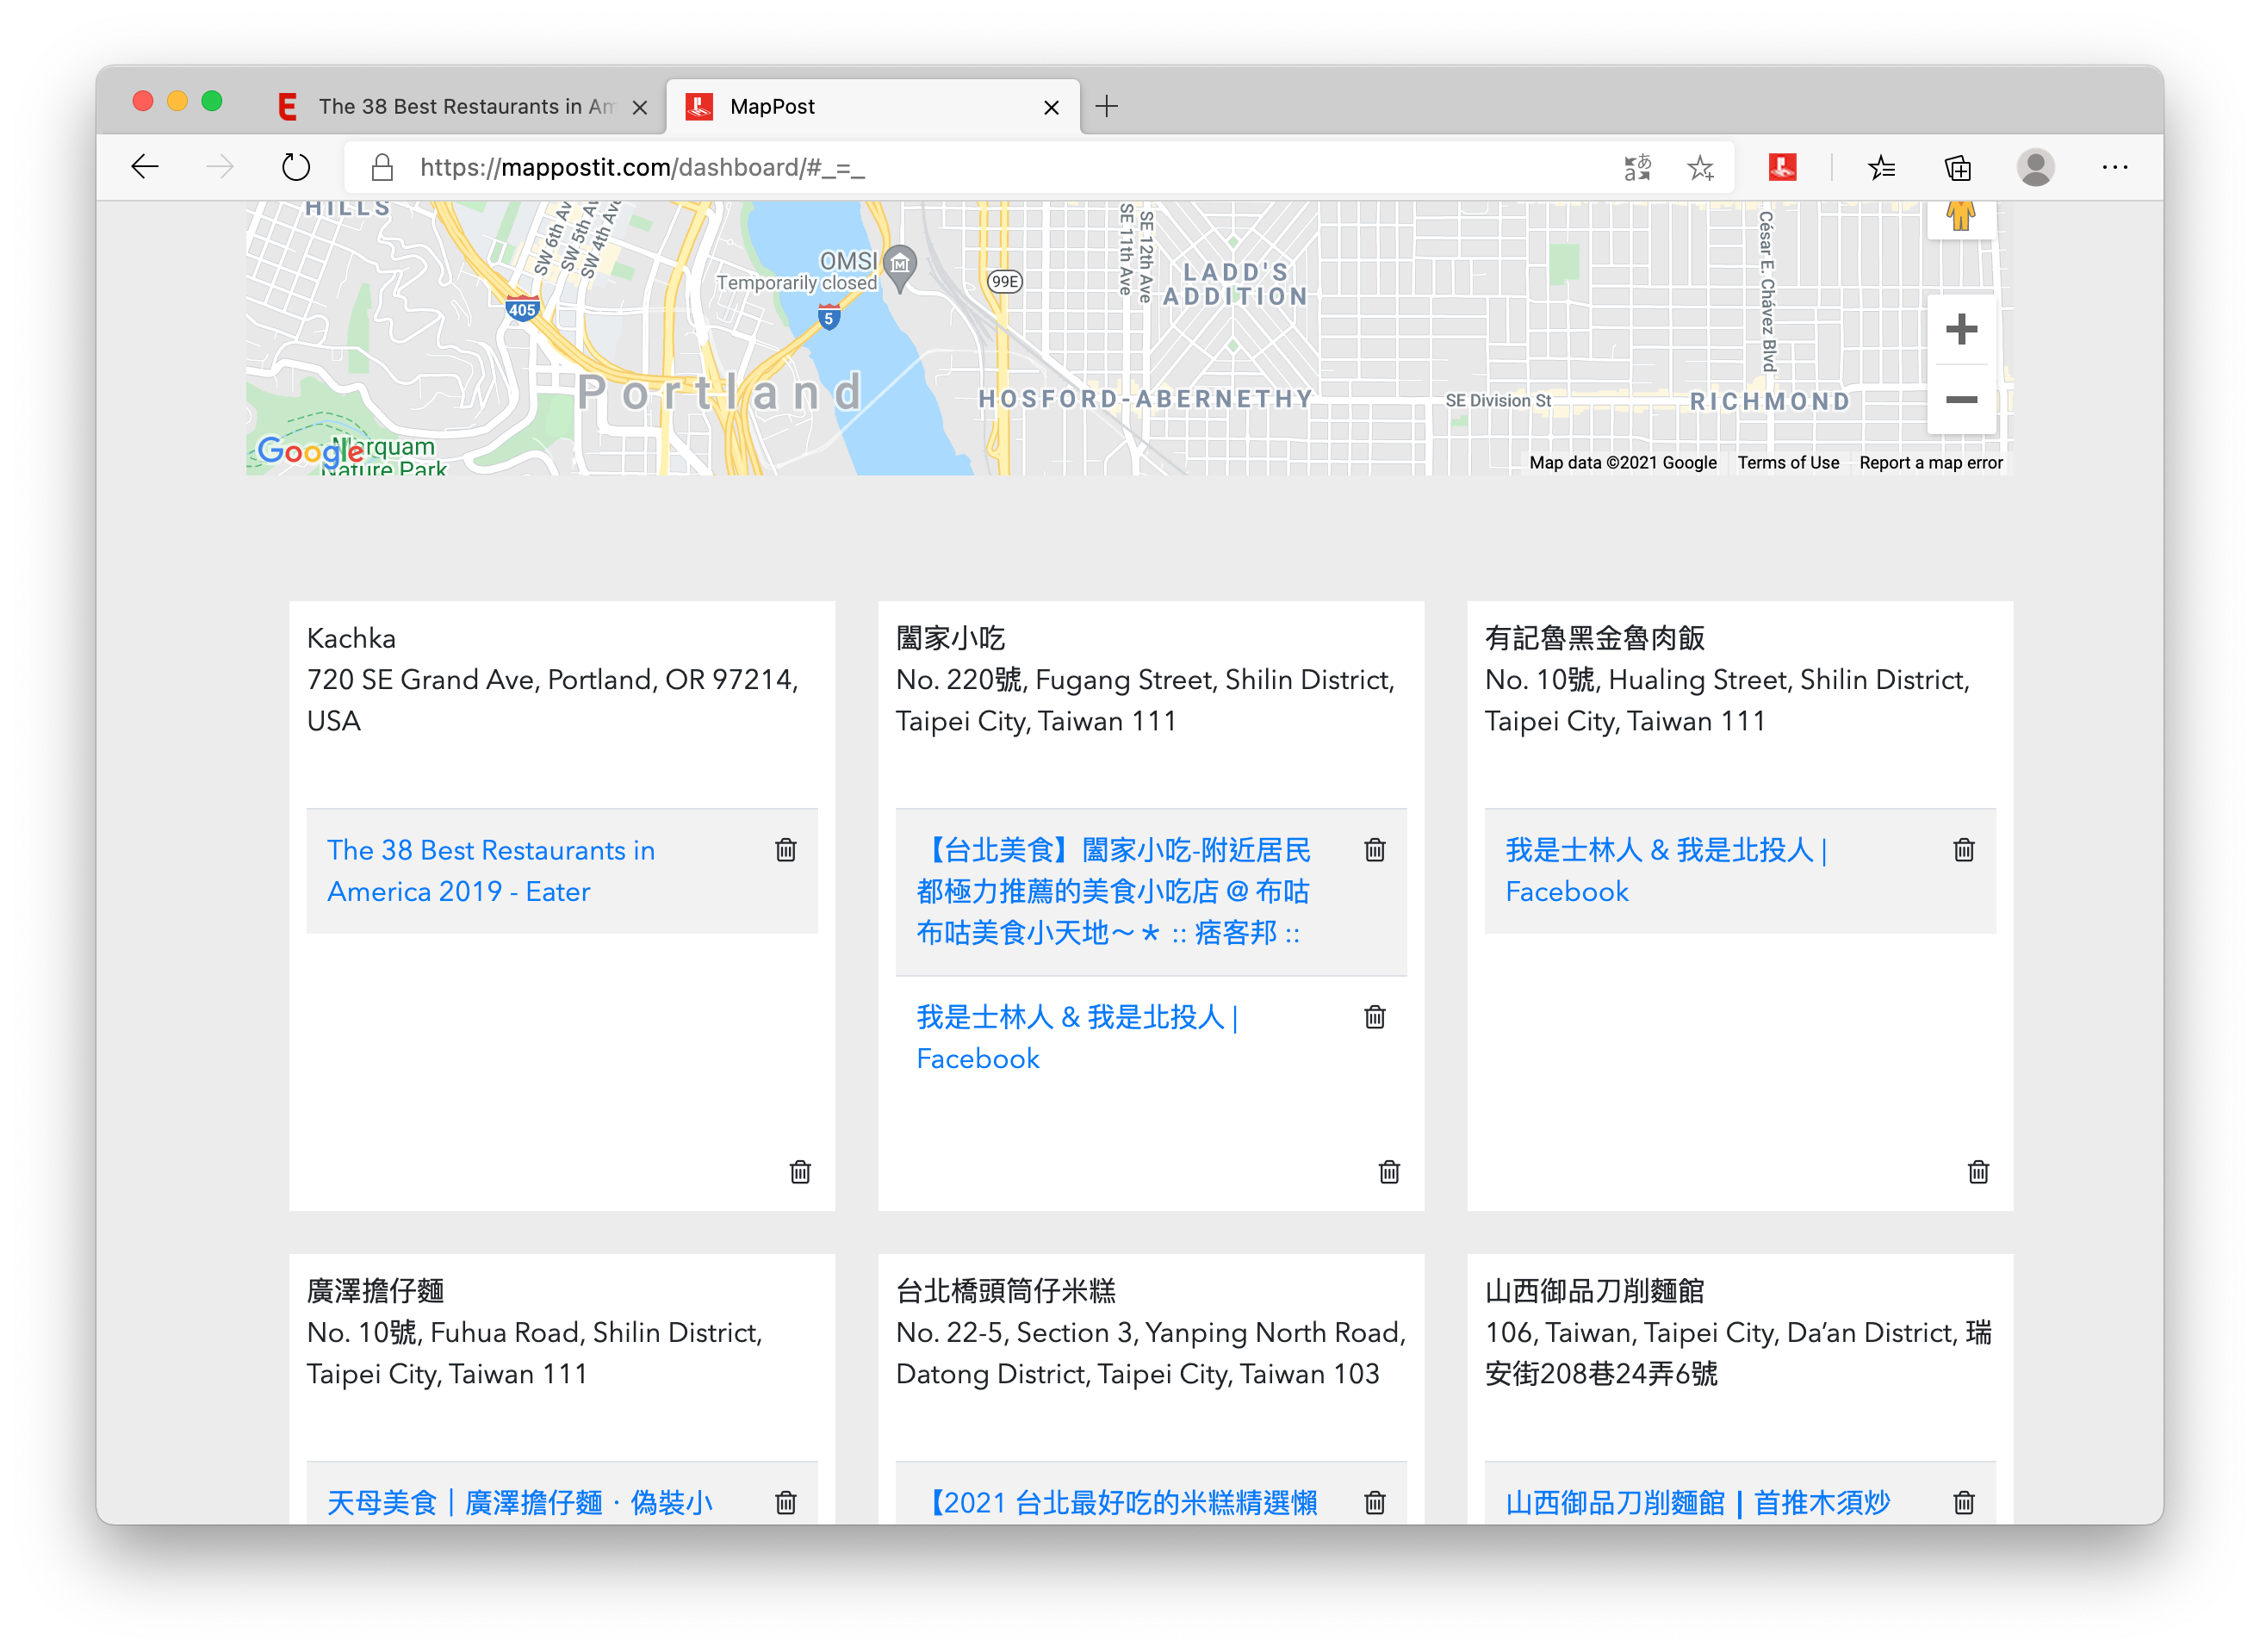The height and width of the screenshot is (1652, 2260).
Task: Click the Da'an District address text
Action: [x=1738, y=1353]
